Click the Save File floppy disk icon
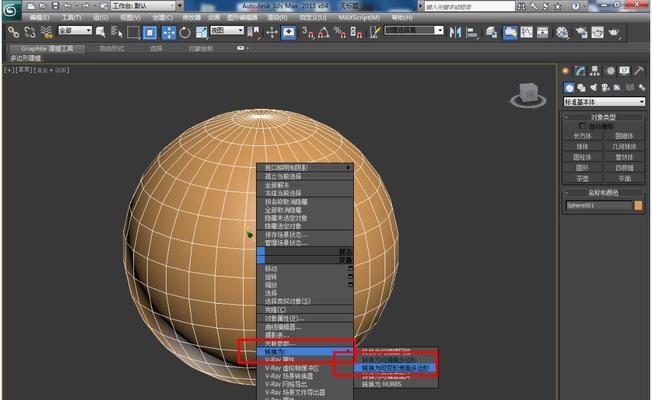This screenshot has height=400, width=652. tap(55, 6)
